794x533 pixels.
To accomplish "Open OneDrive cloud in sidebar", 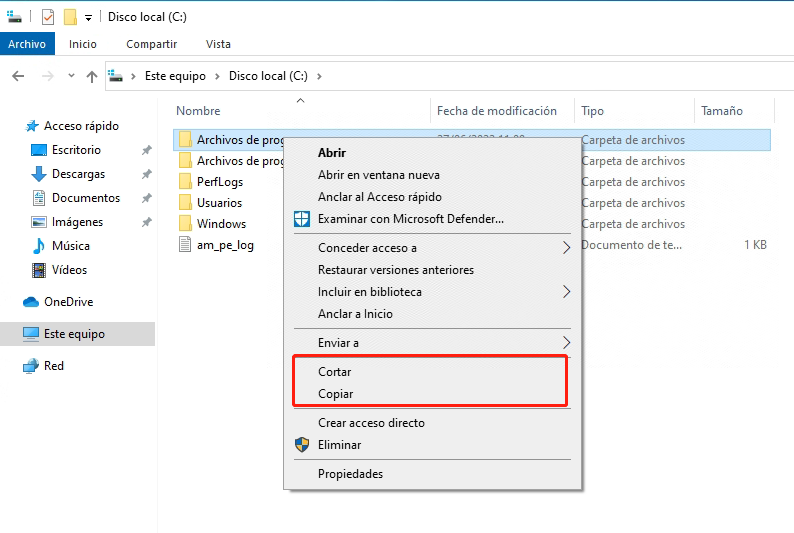I will click(67, 302).
